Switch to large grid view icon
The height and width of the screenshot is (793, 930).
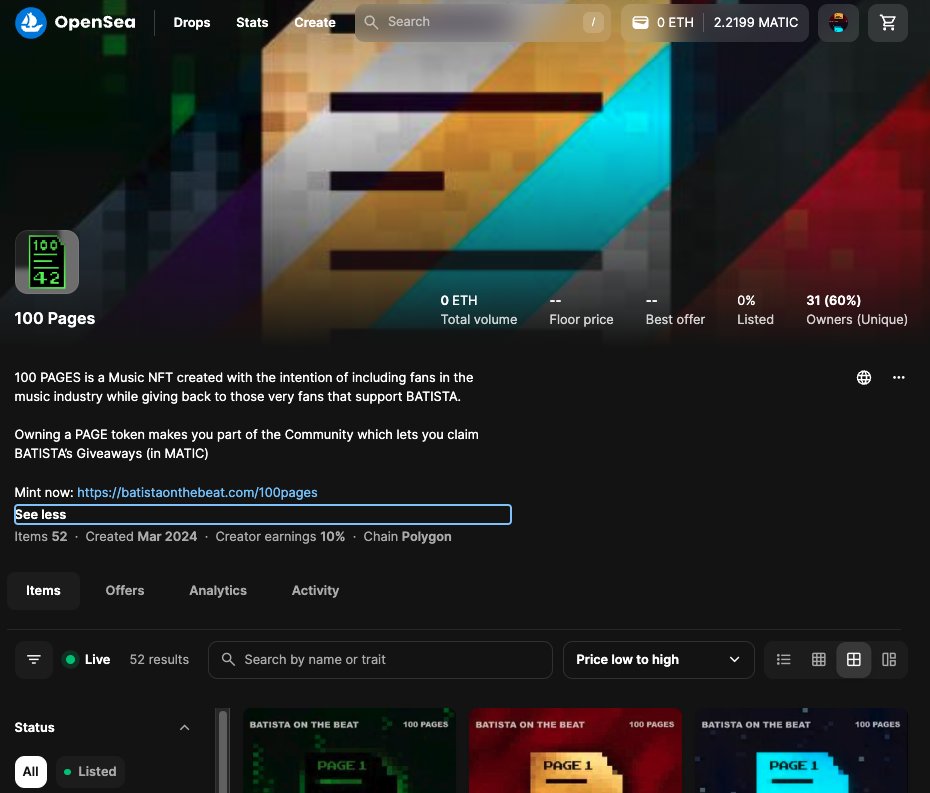853,660
